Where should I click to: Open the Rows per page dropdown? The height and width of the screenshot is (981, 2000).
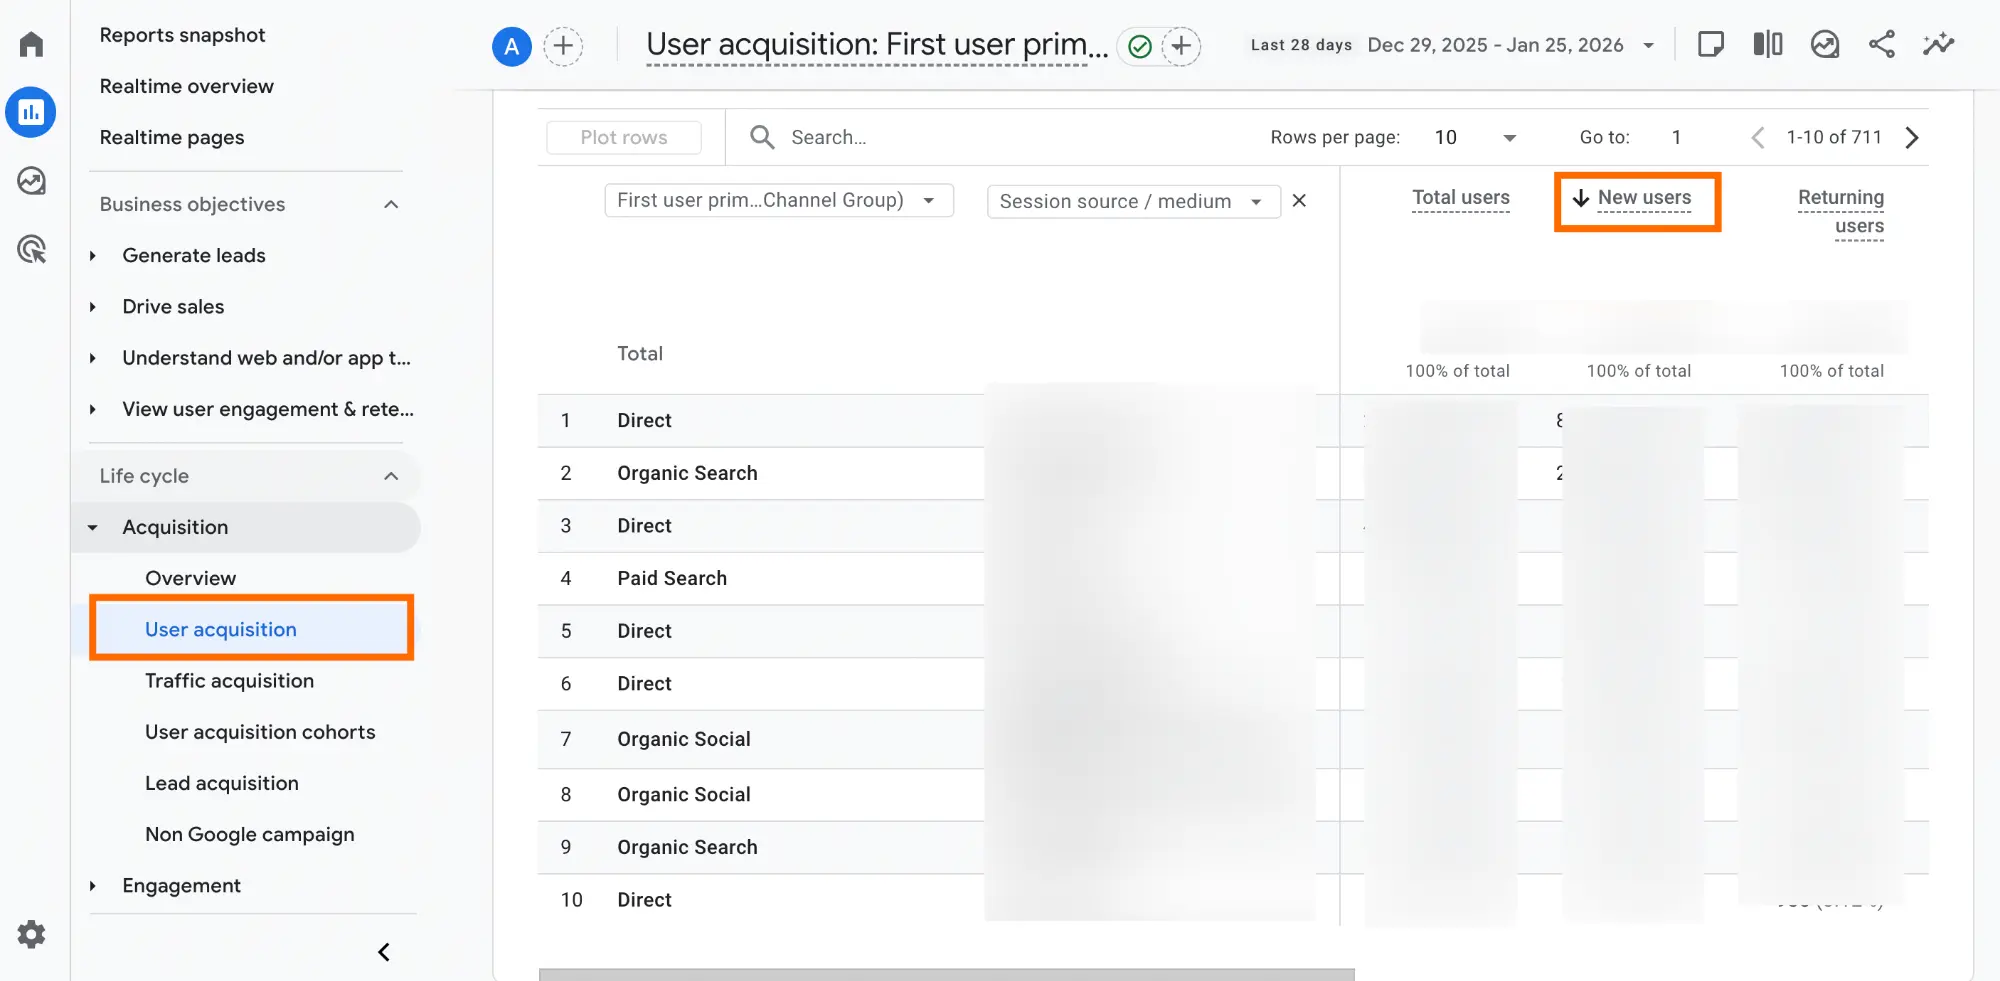click(1475, 138)
